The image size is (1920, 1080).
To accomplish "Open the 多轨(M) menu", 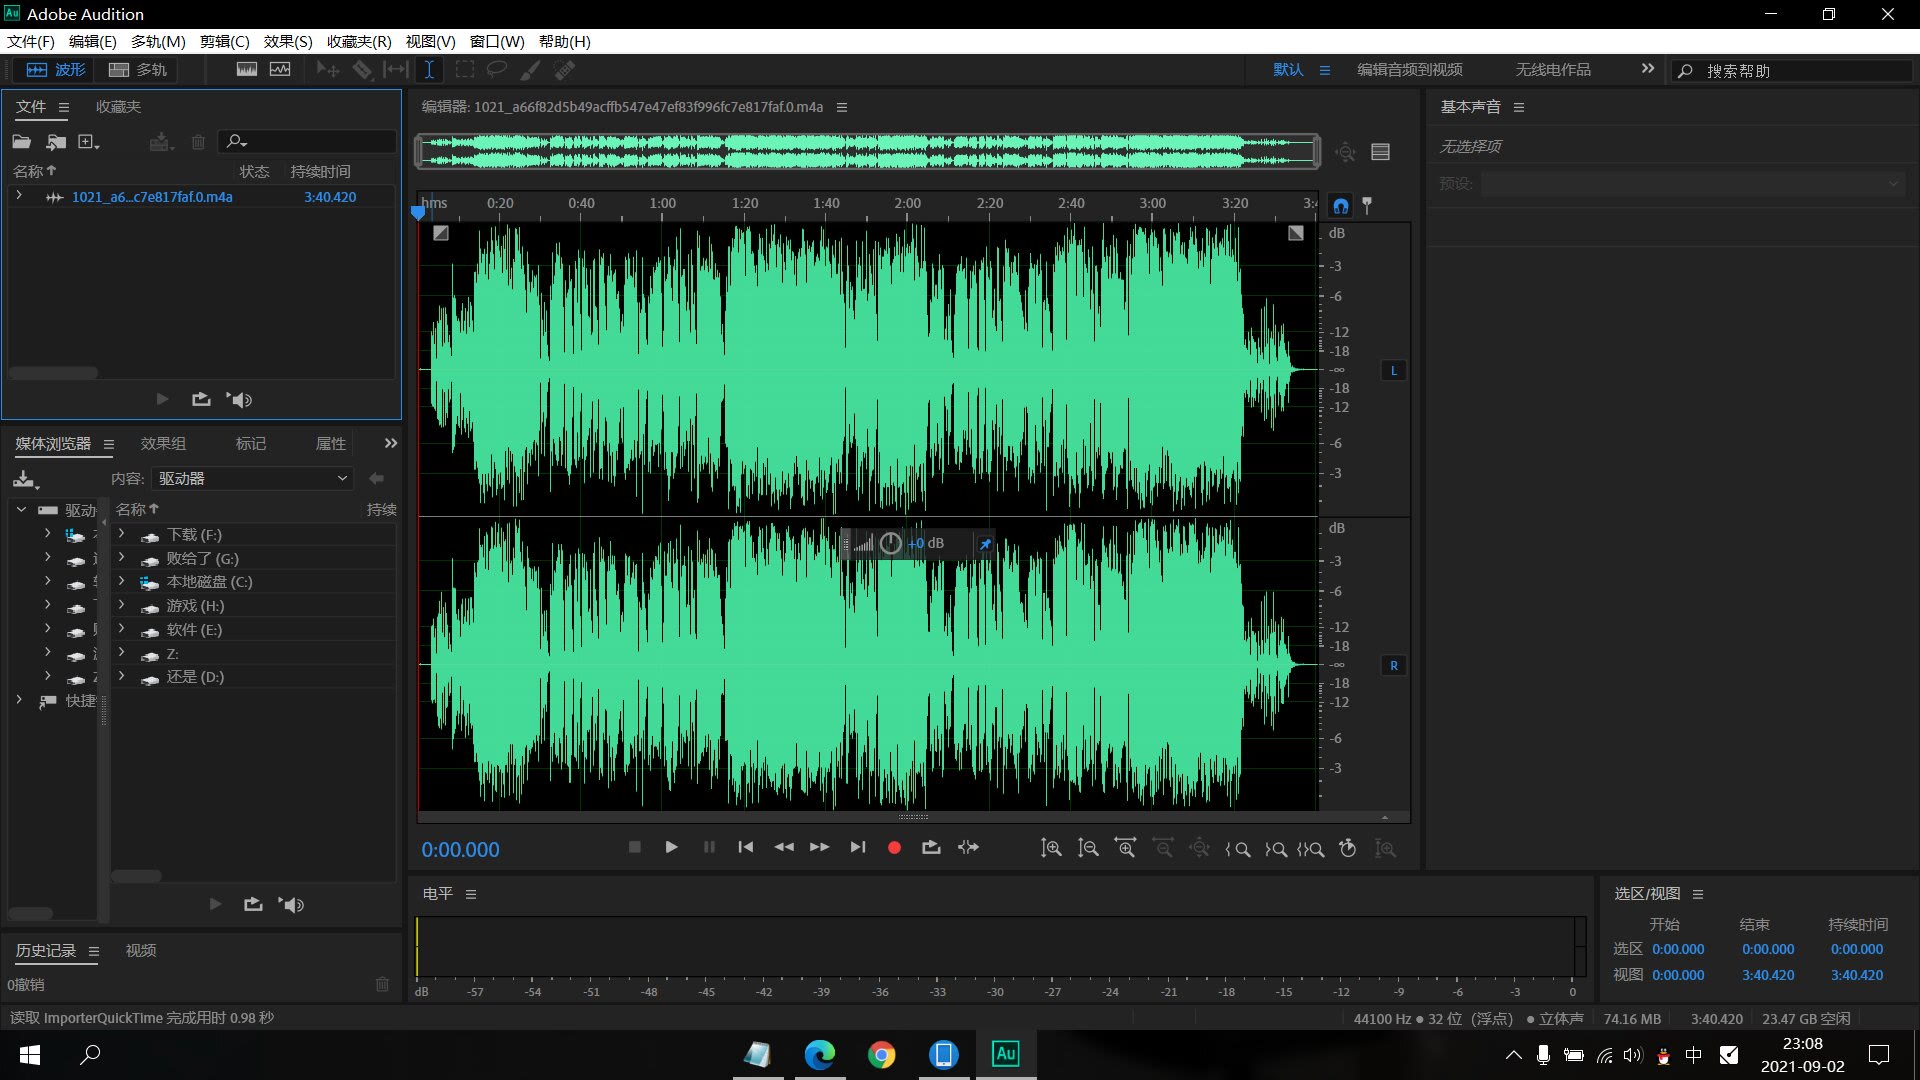I will point(158,41).
